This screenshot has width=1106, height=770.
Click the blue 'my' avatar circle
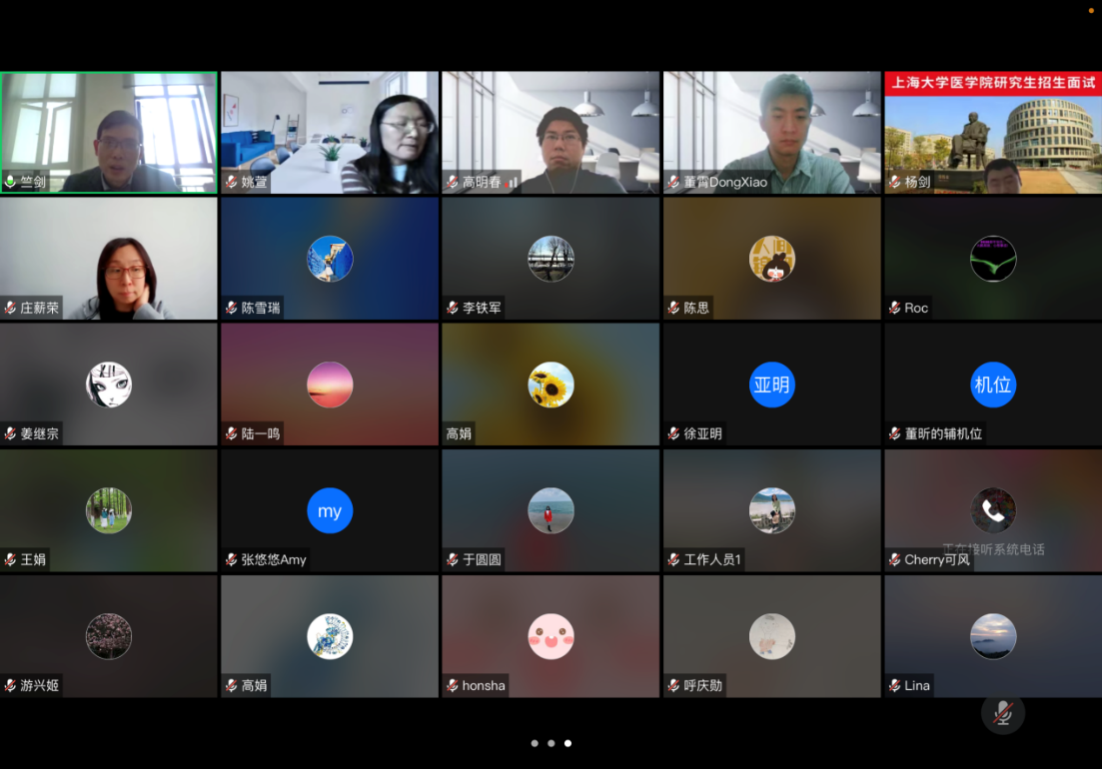point(330,511)
